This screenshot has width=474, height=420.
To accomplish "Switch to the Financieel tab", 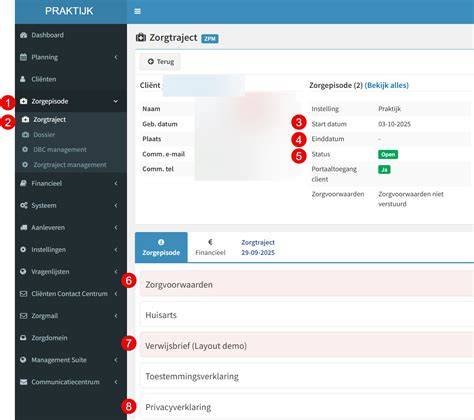I will coord(210,247).
